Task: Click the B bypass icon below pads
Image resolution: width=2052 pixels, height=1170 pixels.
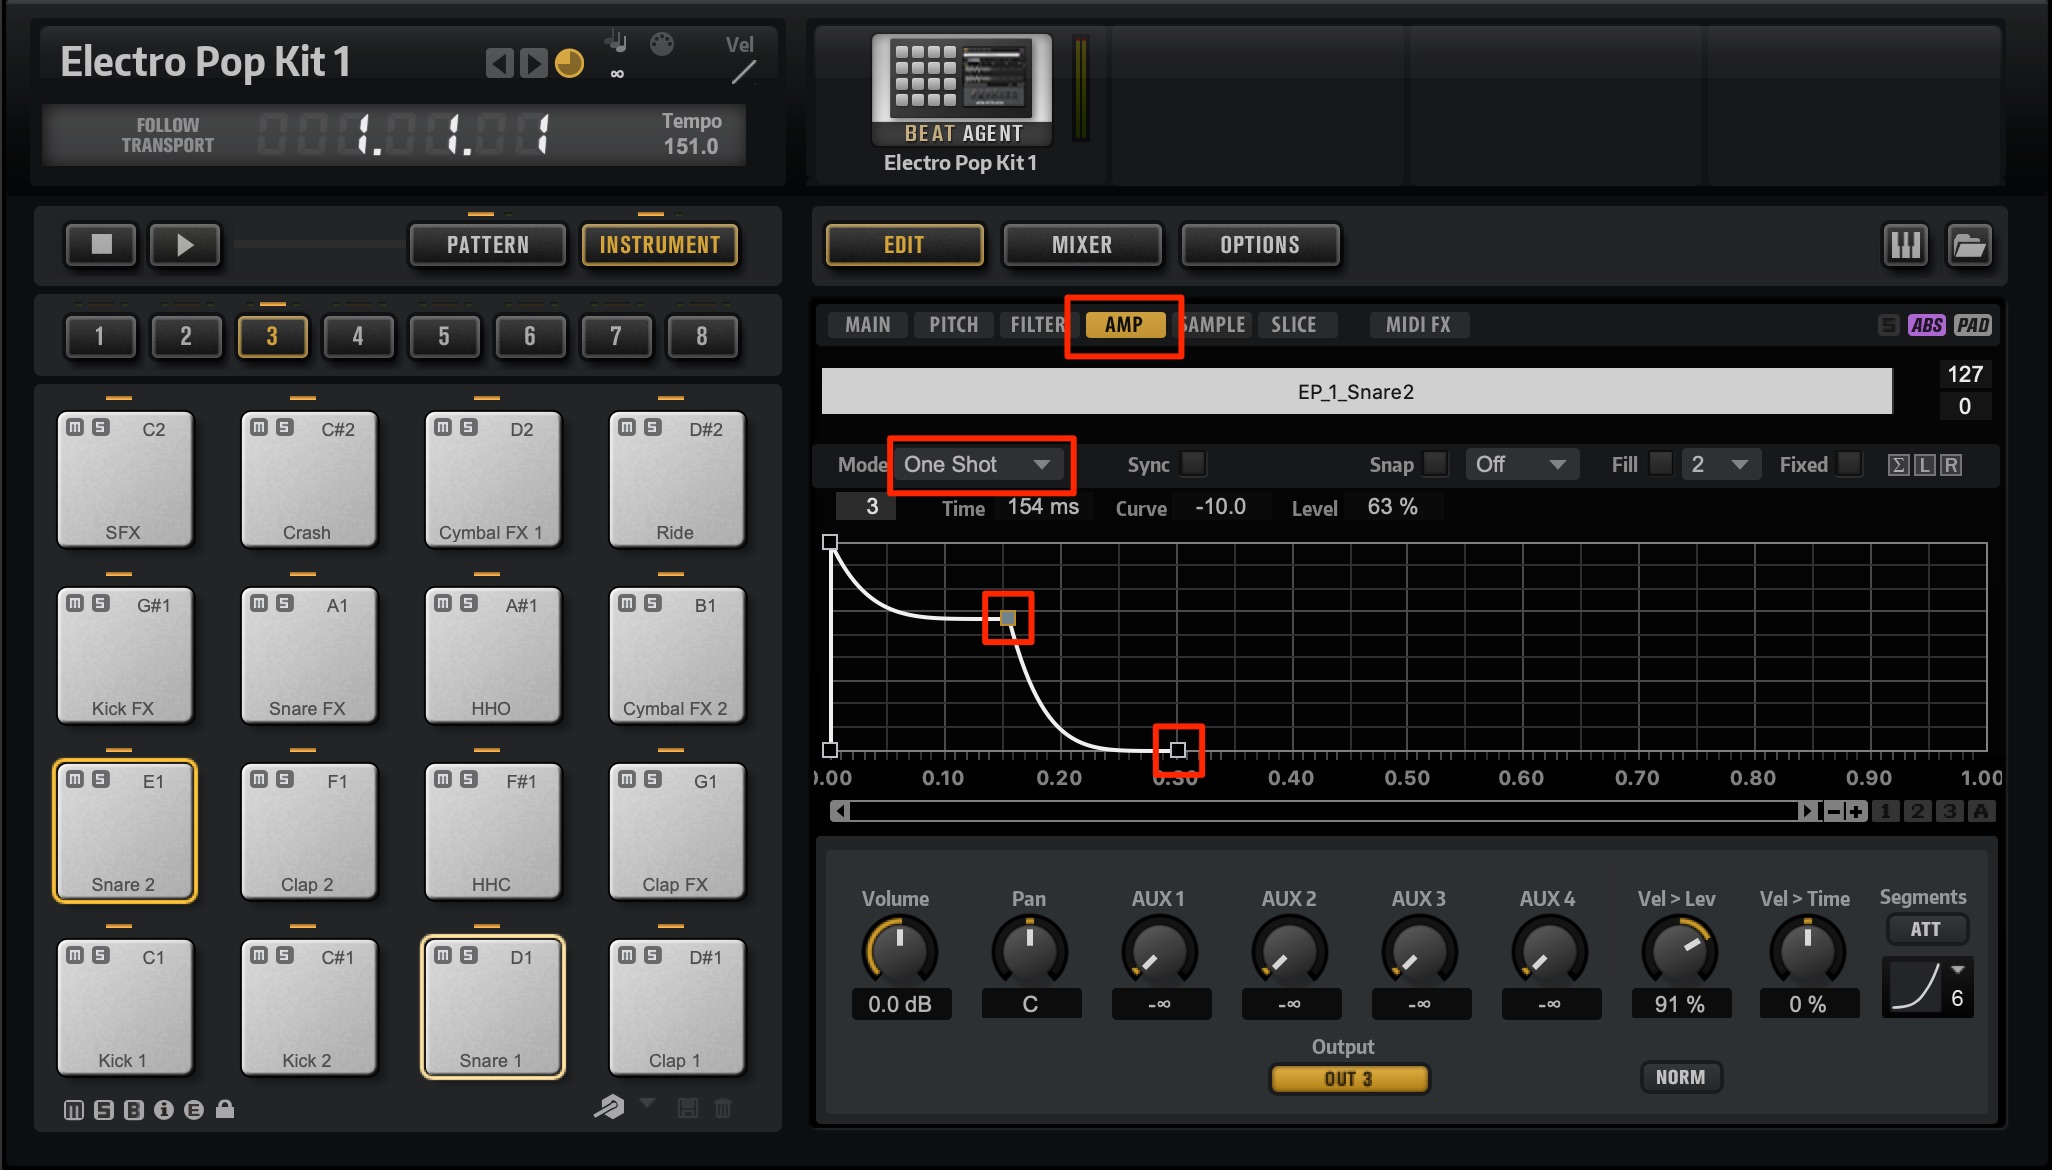Action: click(x=134, y=1110)
